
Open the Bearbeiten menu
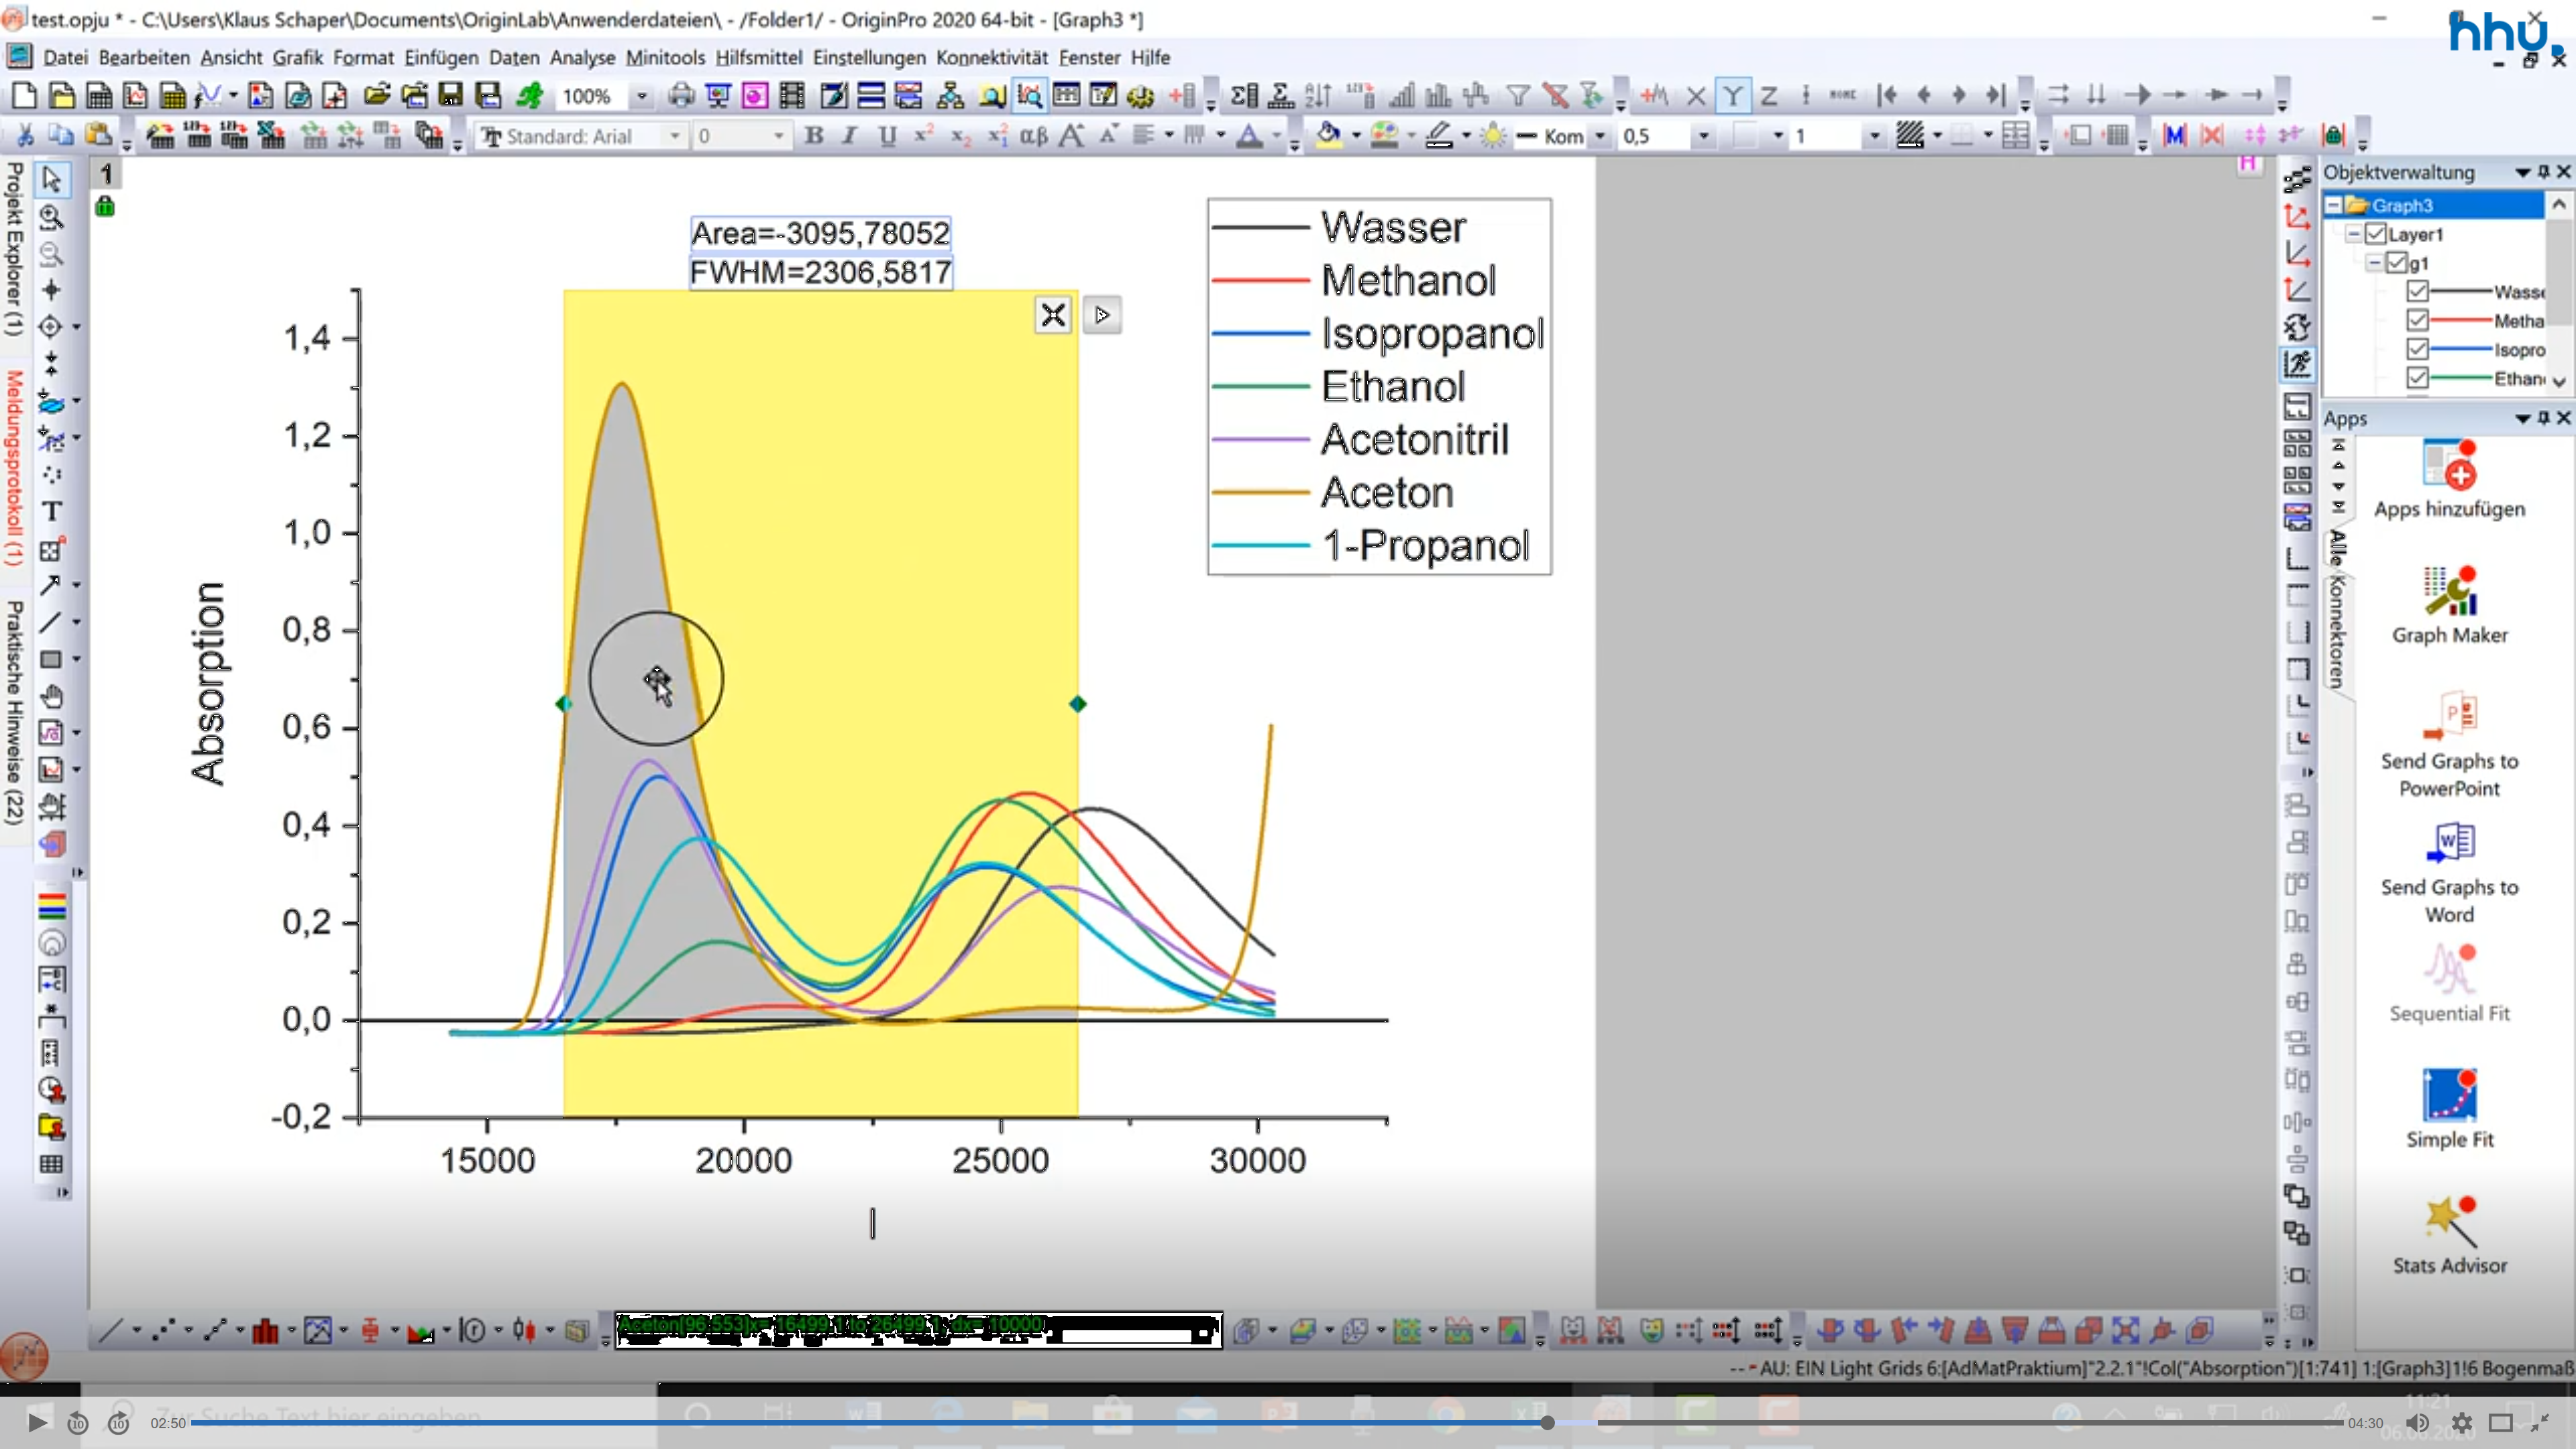click(x=144, y=58)
